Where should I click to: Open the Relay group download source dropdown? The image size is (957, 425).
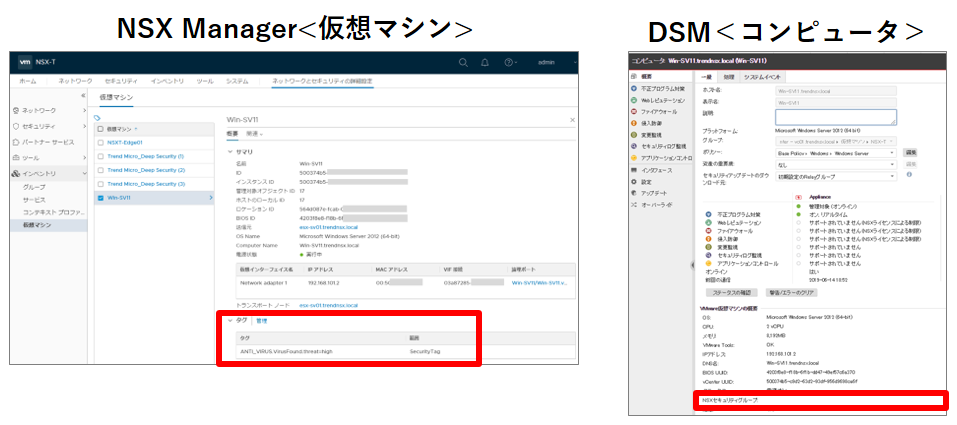[836, 176]
